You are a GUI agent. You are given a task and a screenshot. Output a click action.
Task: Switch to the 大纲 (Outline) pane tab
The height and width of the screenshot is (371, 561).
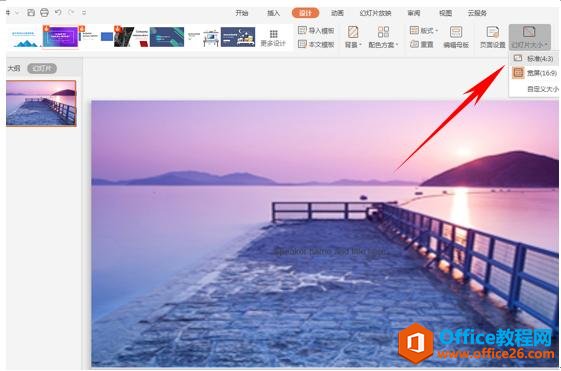coord(14,68)
